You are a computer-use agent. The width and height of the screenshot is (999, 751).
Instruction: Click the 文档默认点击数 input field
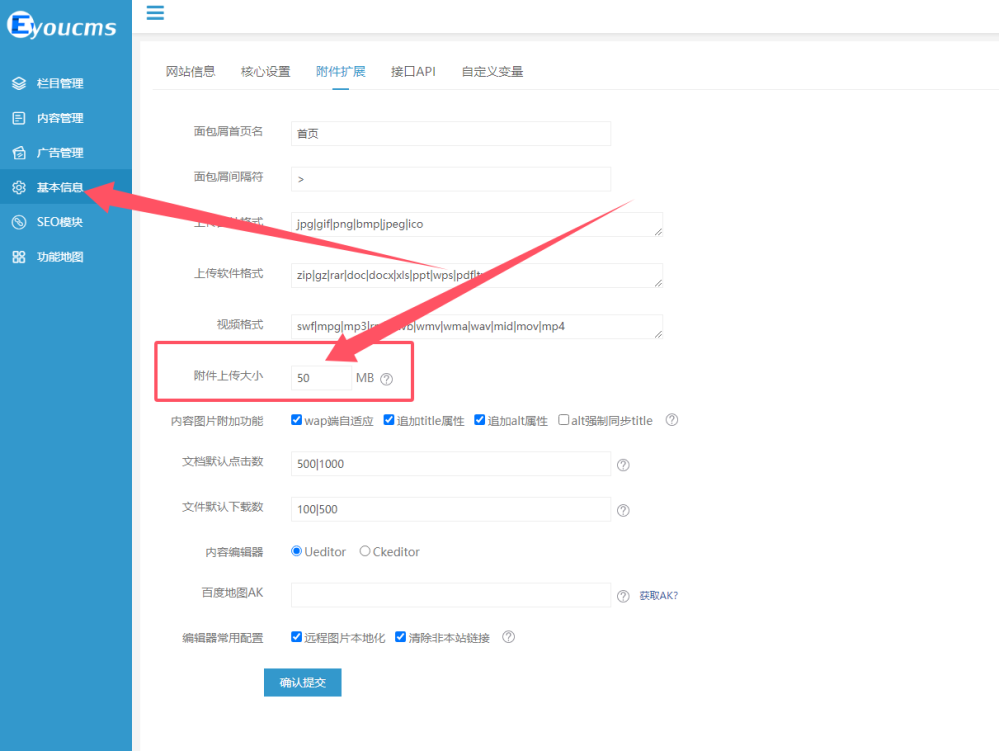tap(451, 464)
